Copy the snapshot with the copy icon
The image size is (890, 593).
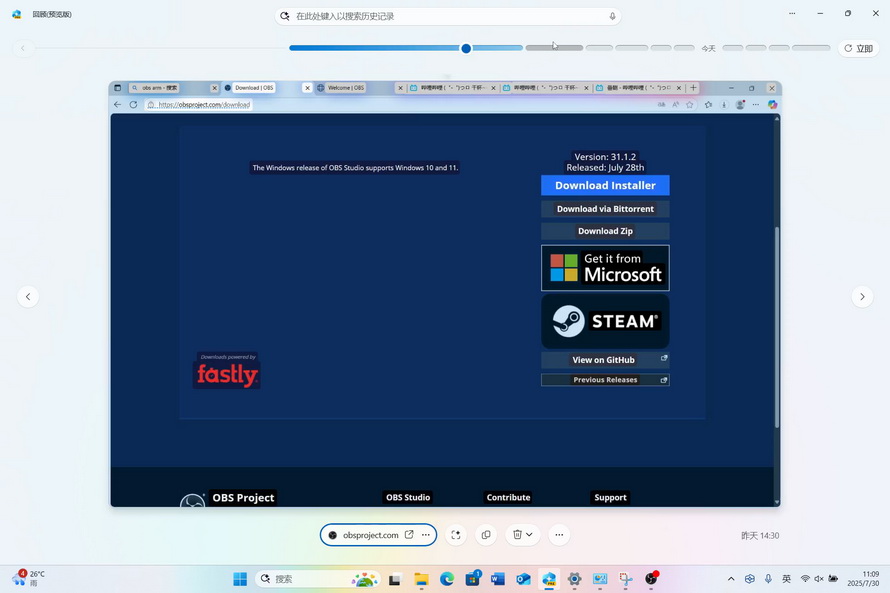point(486,535)
